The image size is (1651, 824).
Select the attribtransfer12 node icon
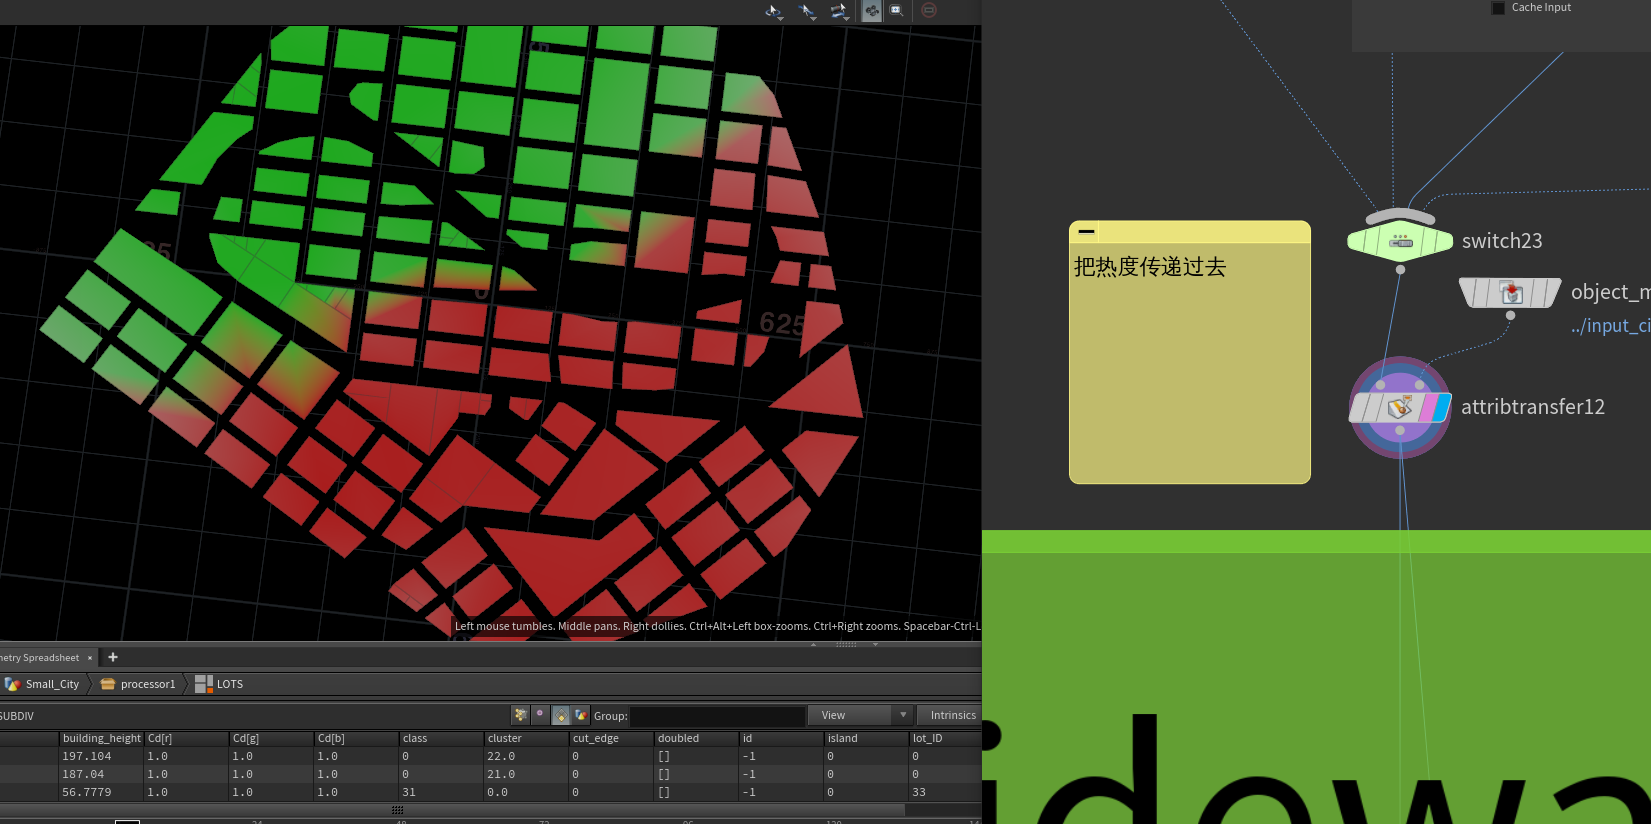pyautogui.click(x=1399, y=407)
